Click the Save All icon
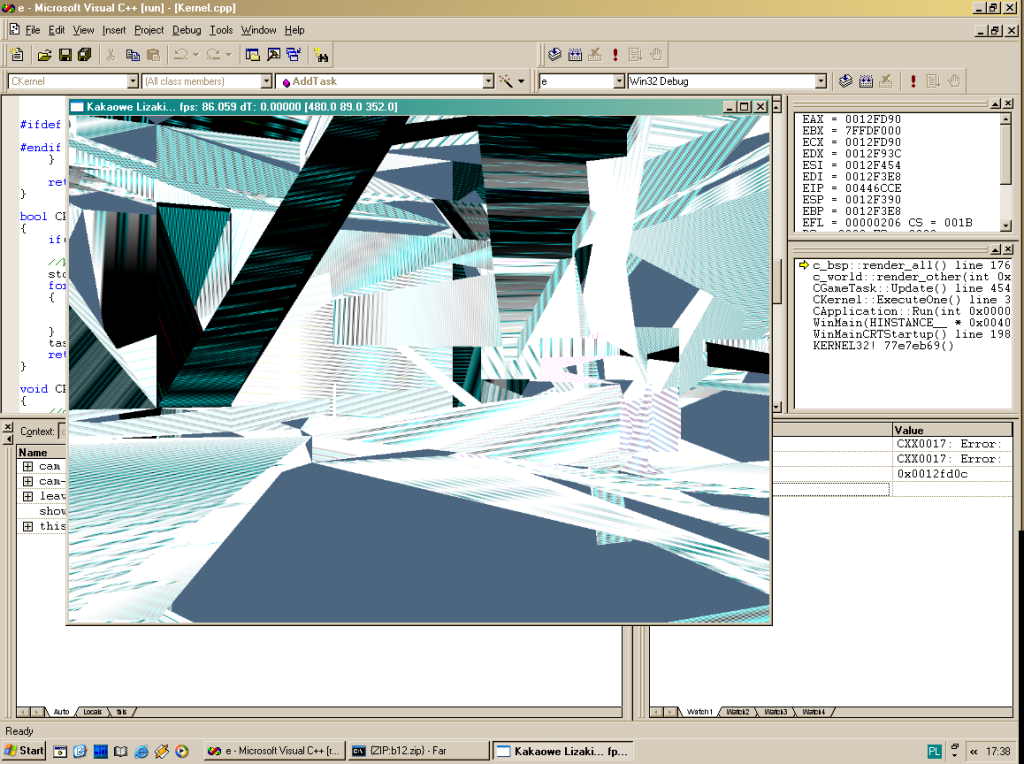This screenshot has height=764, width=1024. tap(85, 55)
